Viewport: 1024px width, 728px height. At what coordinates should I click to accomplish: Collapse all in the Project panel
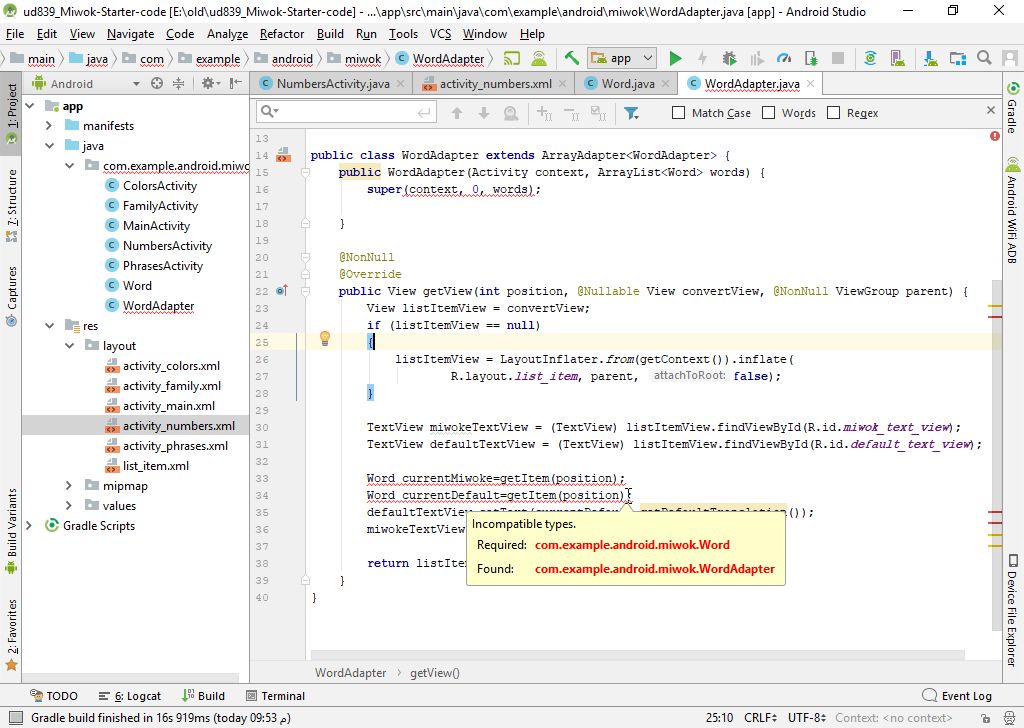[x=177, y=84]
